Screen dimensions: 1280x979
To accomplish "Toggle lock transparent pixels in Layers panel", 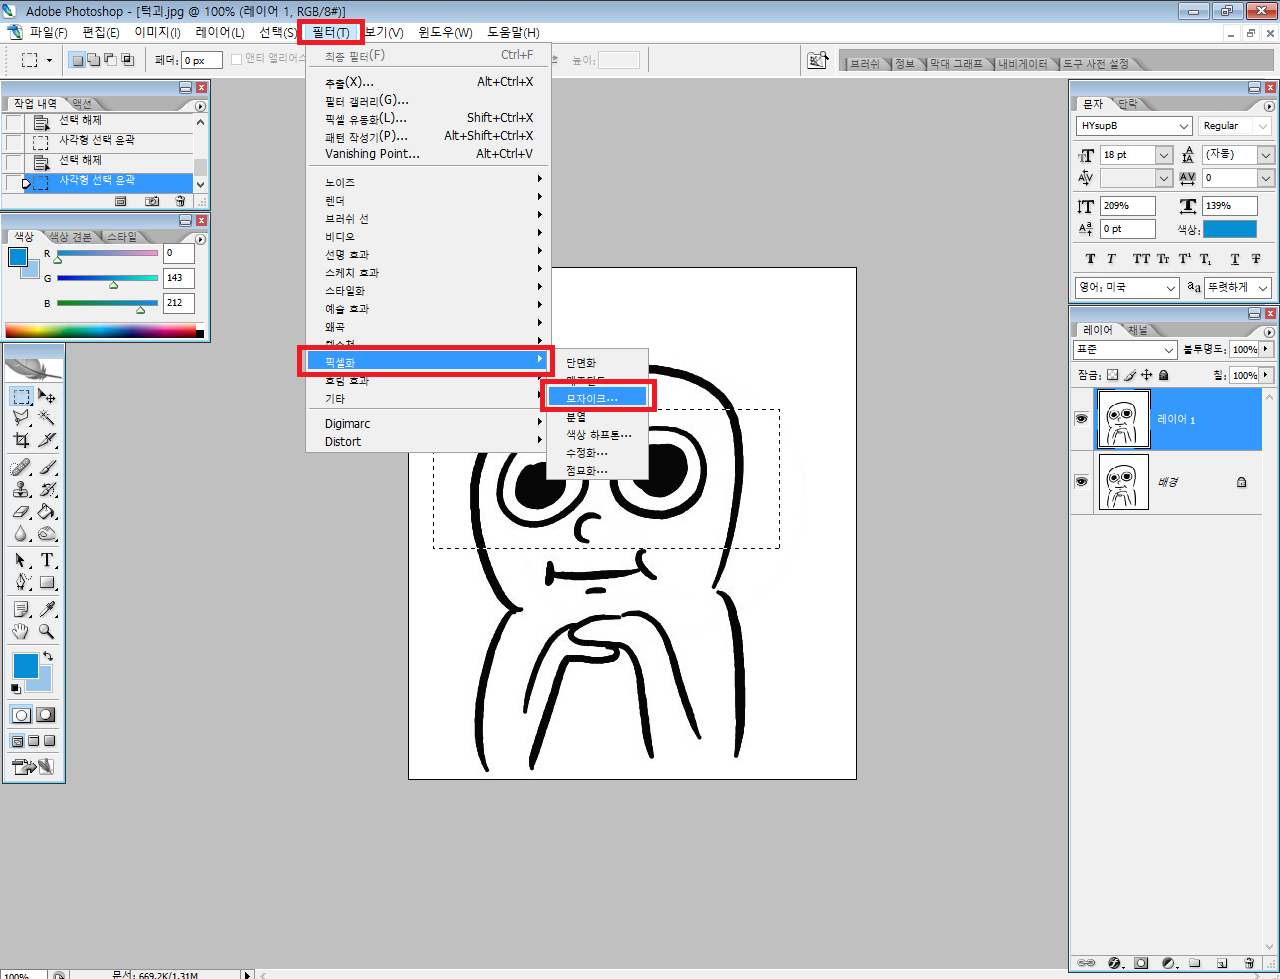I will [x=1111, y=375].
